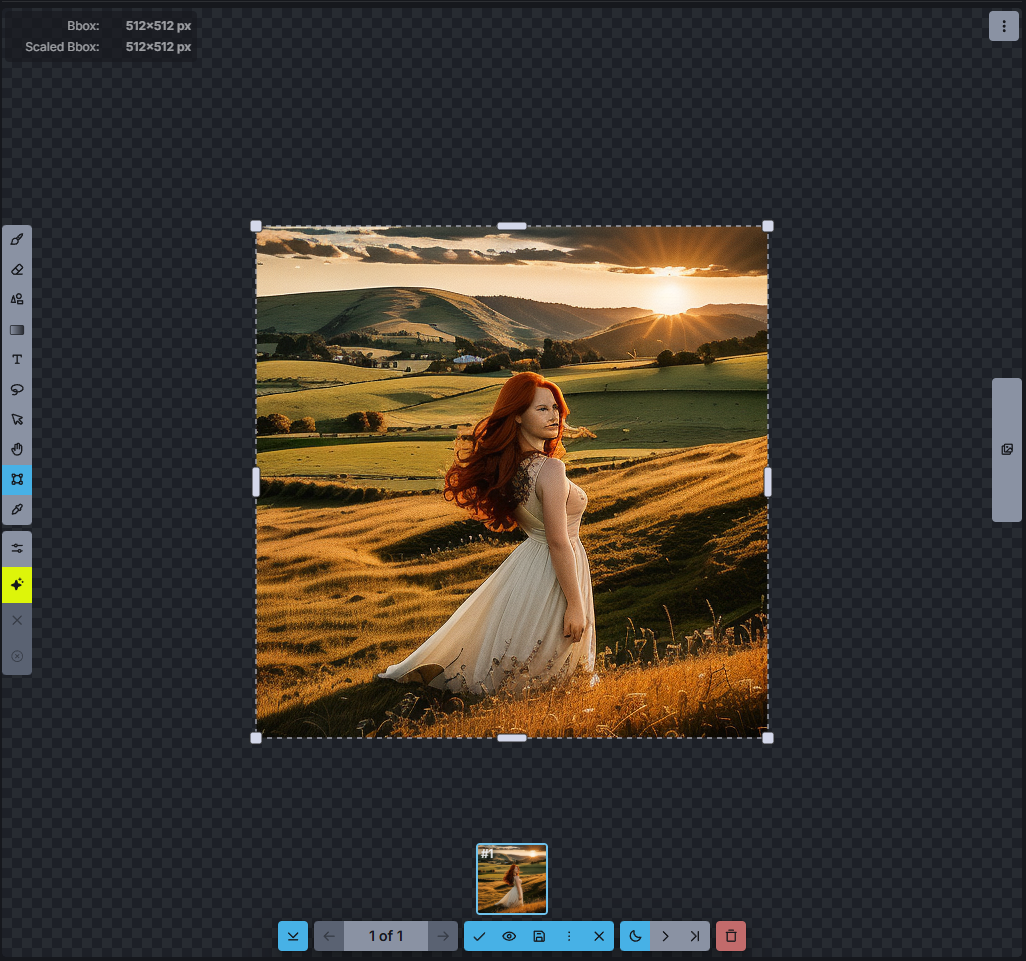The image size is (1026, 961).
Task: Open staging more options vertical dots
Action: pos(569,936)
